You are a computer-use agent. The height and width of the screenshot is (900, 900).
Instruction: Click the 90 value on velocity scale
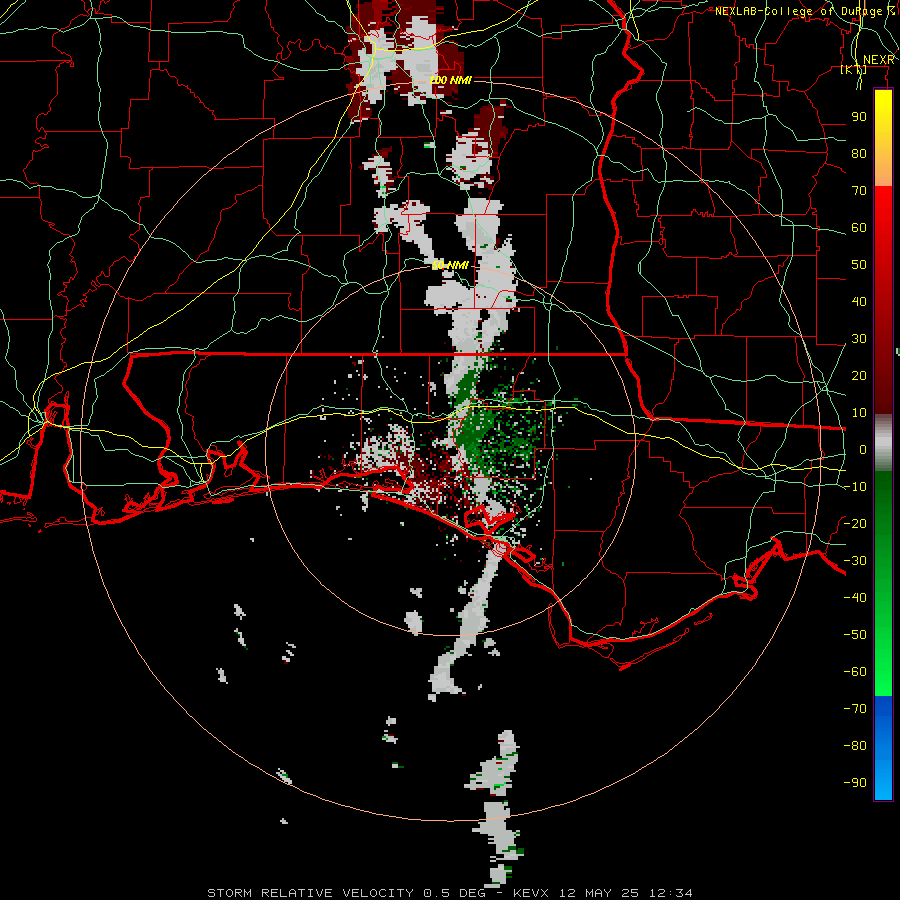(x=859, y=117)
